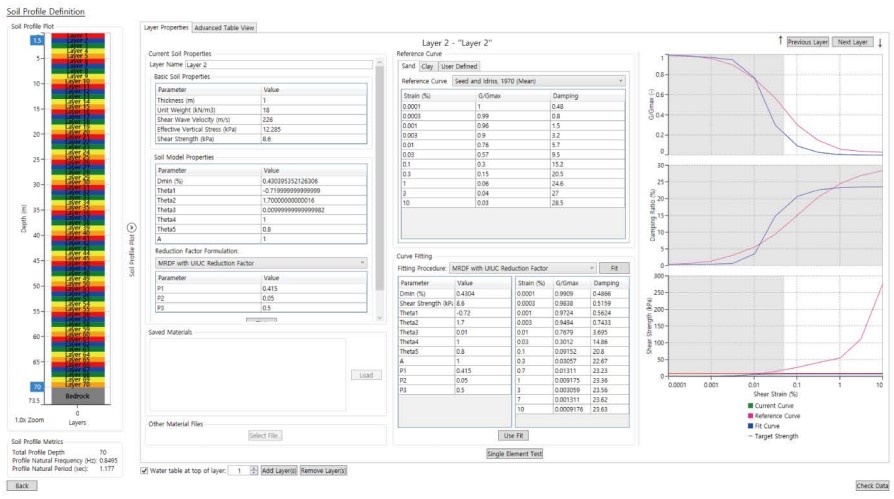Image resolution: width=894 pixels, height=499 pixels.
Task: Click the down arrow beside Next Layer
Action: (880, 42)
